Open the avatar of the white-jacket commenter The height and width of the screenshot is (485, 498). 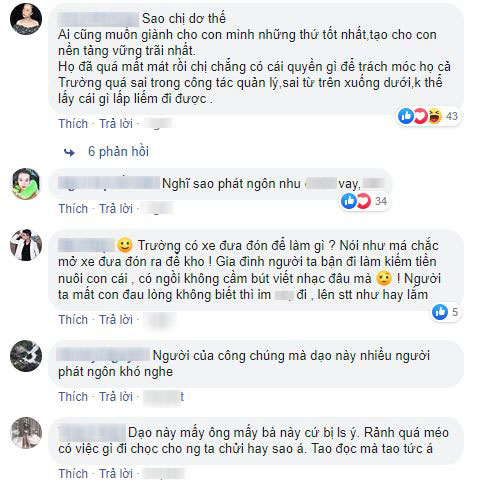[26, 245]
